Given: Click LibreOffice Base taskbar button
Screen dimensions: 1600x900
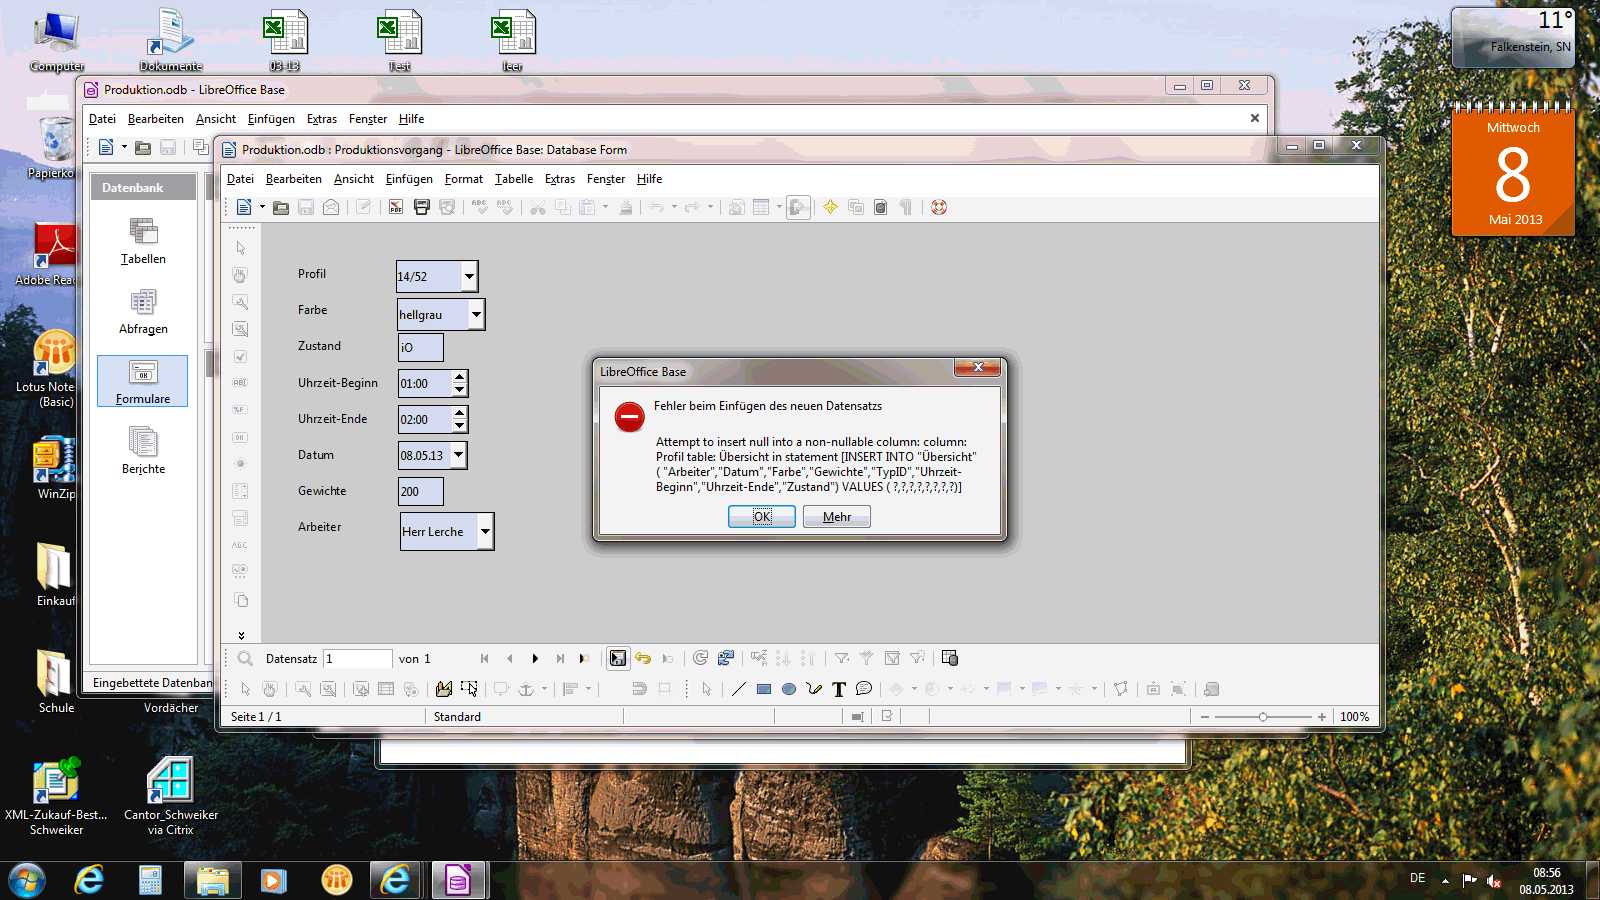Looking at the screenshot, I should [458, 880].
